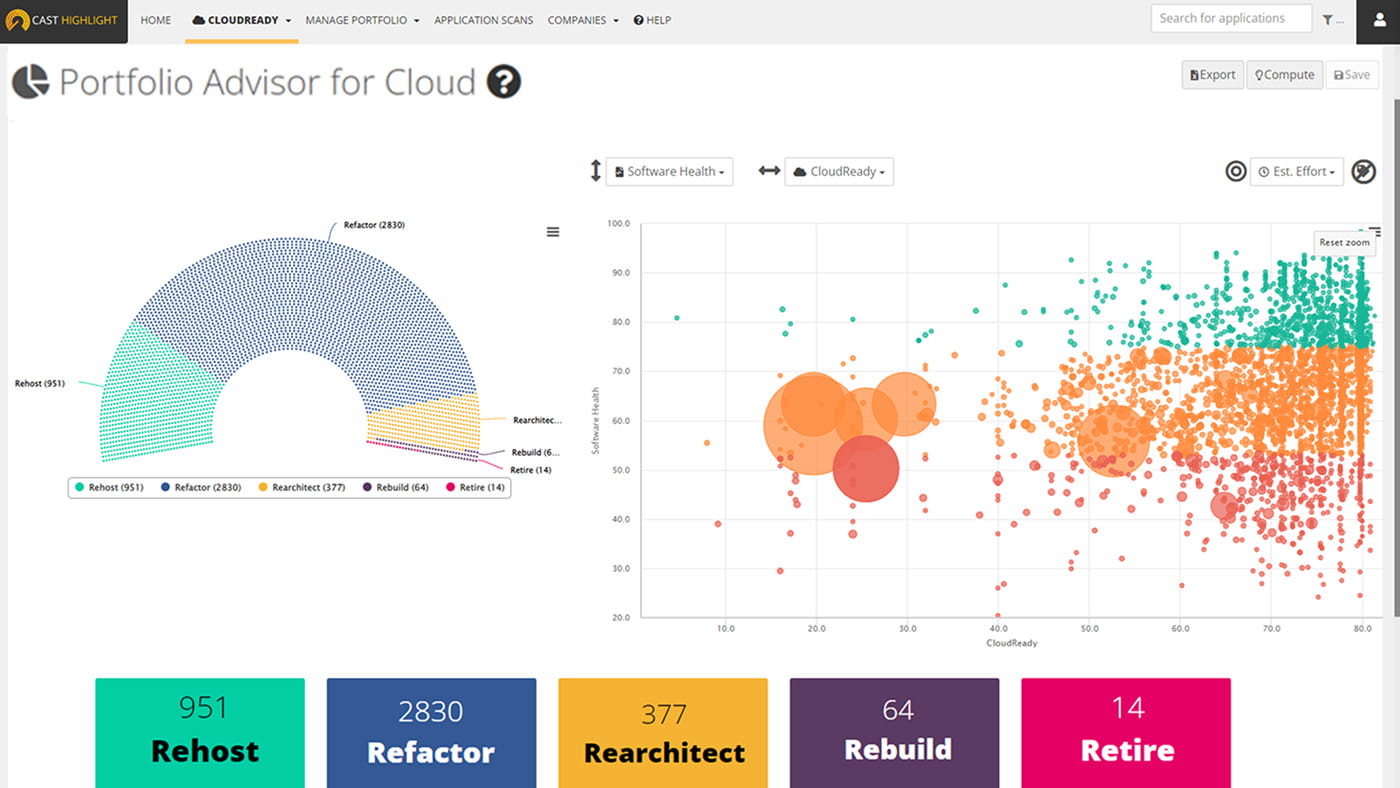This screenshot has width=1400, height=788.
Task: Click the Portfolio Advisor help question mark
Action: pos(502,82)
